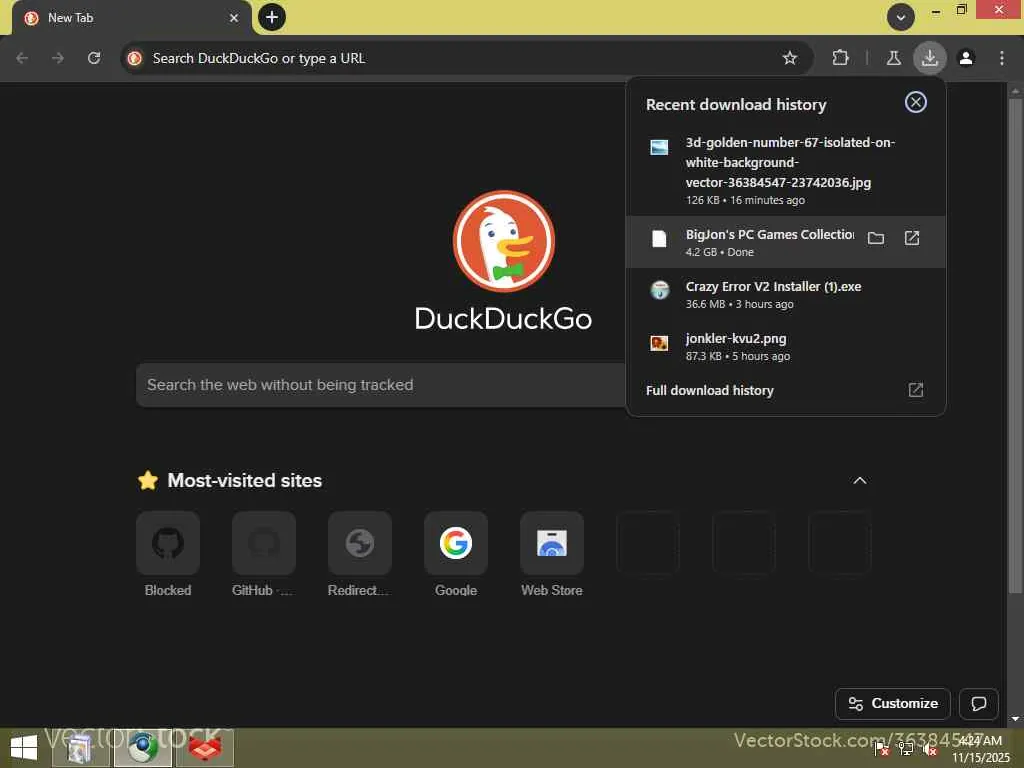Image resolution: width=1024 pixels, height=768 pixels.
Task: Collapse the Most-visited sites section
Action: pos(859,481)
